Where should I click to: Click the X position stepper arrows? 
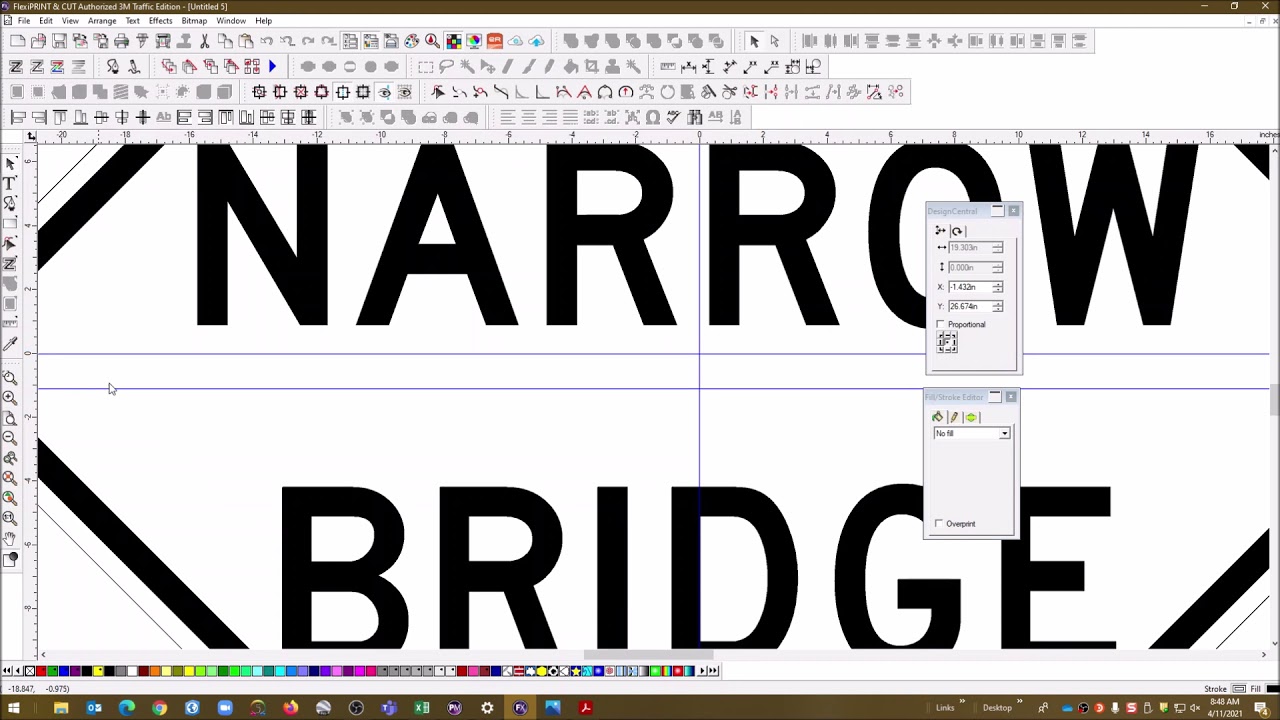(997, 287)
